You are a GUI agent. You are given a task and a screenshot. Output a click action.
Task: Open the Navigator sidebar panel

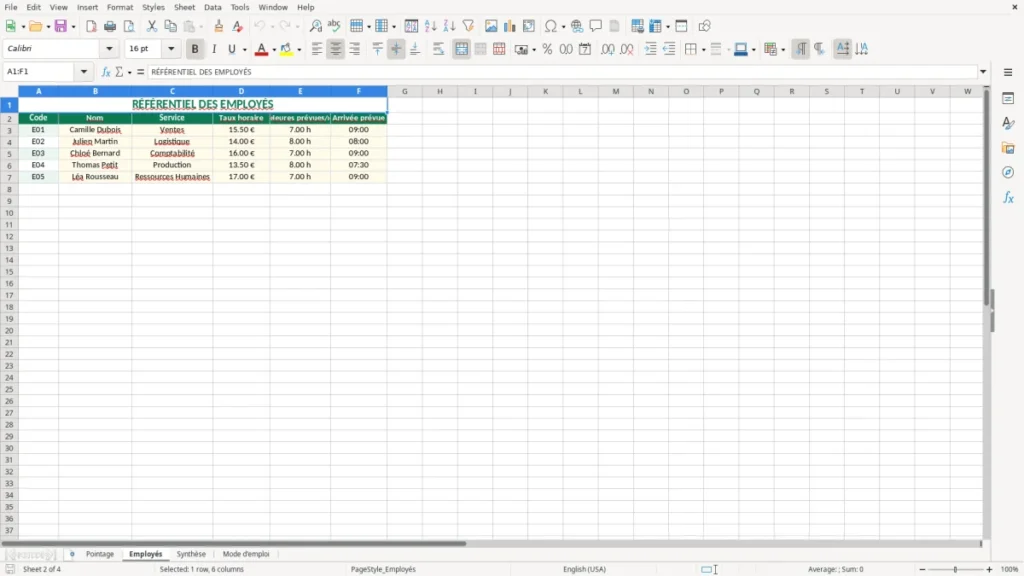tap(1008, 172)
